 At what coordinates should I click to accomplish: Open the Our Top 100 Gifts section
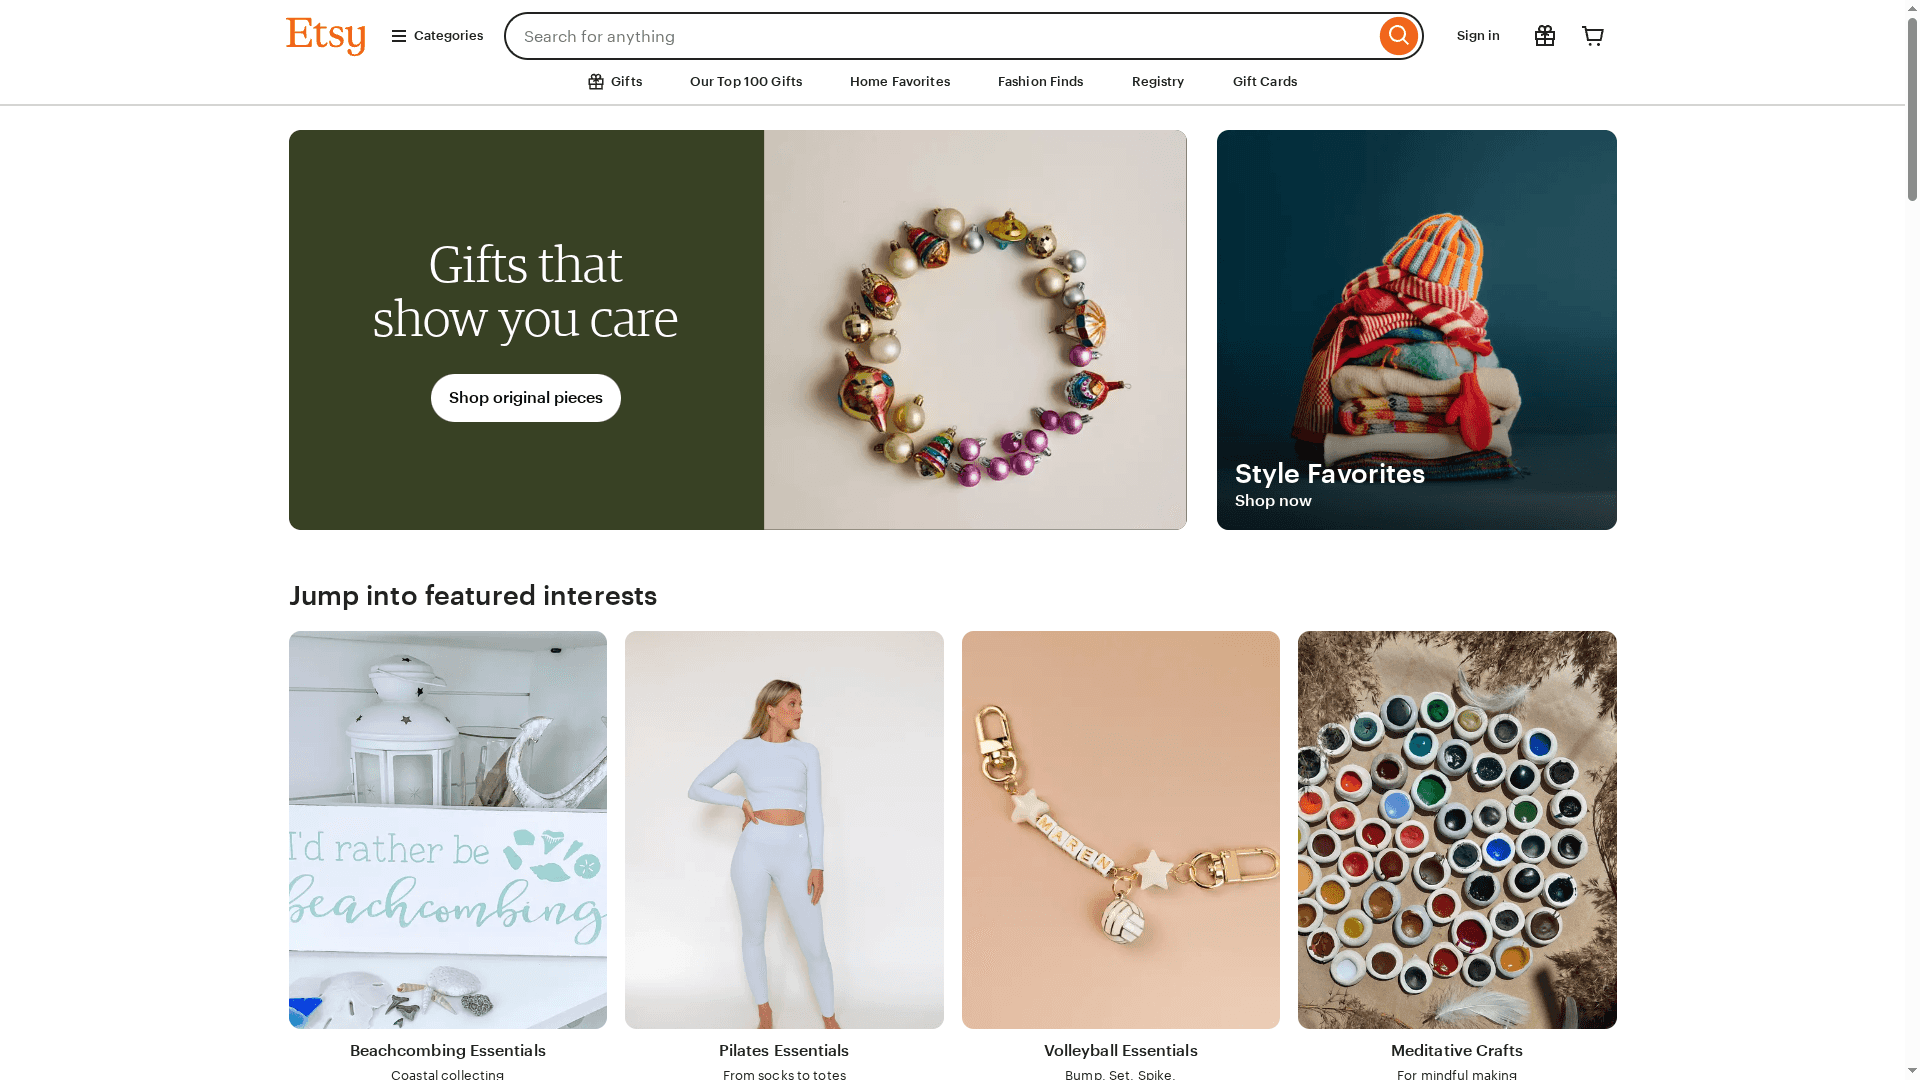tap(745, 81)
